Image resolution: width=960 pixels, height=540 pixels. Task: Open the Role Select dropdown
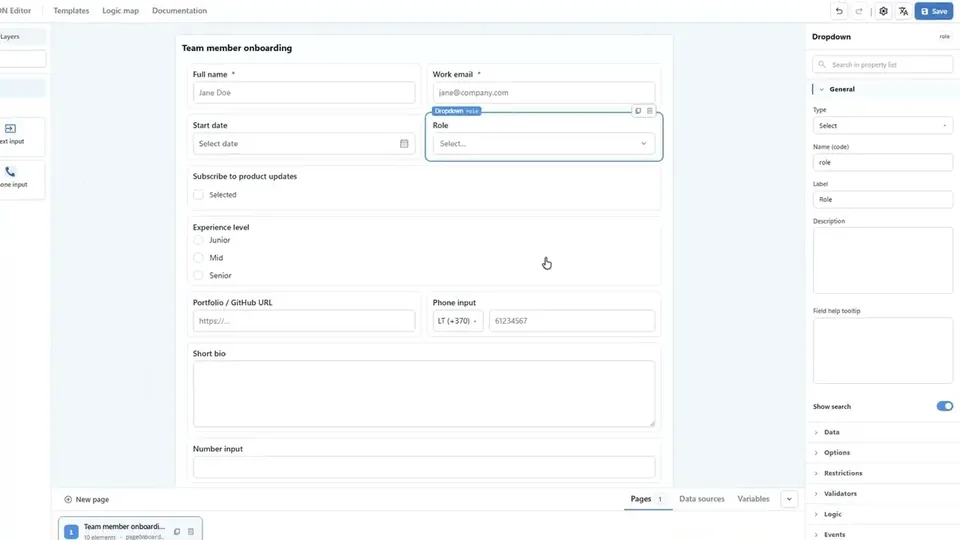[544, 143]
